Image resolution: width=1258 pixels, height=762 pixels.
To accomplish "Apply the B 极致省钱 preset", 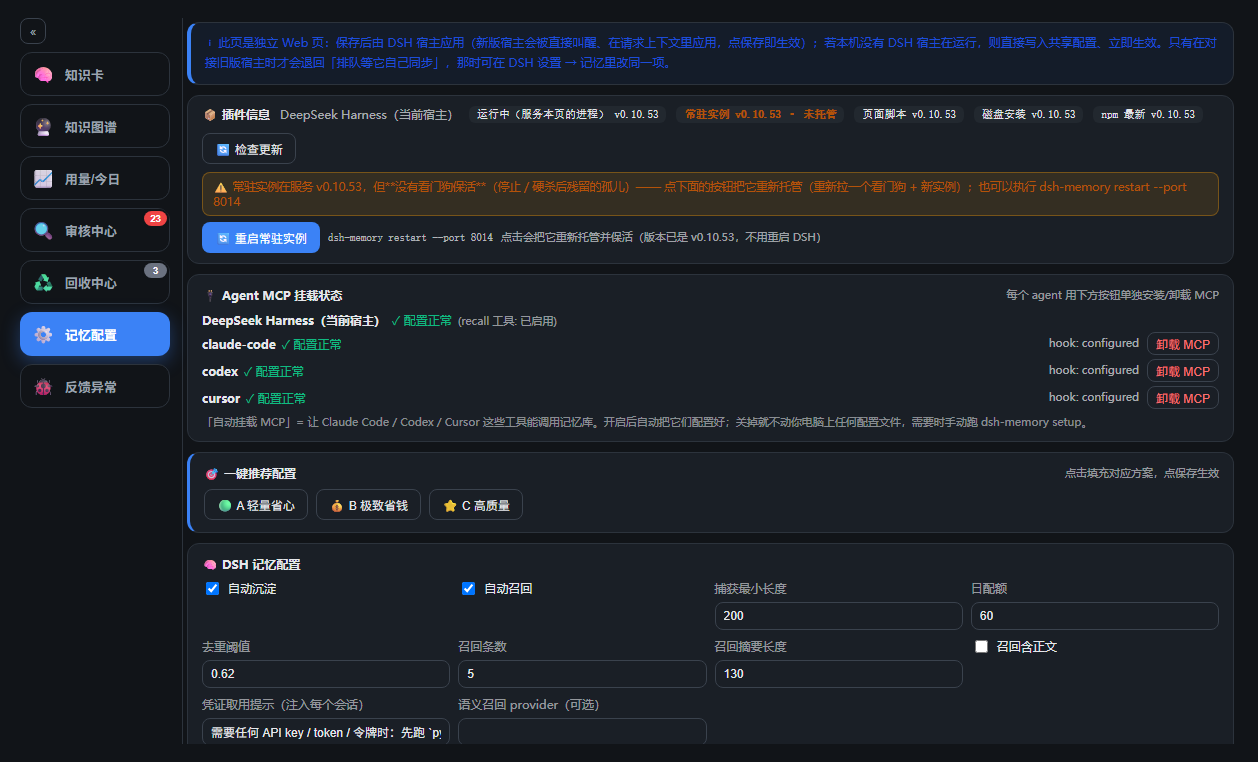I will pyautogui.click(x=369, y=505).
